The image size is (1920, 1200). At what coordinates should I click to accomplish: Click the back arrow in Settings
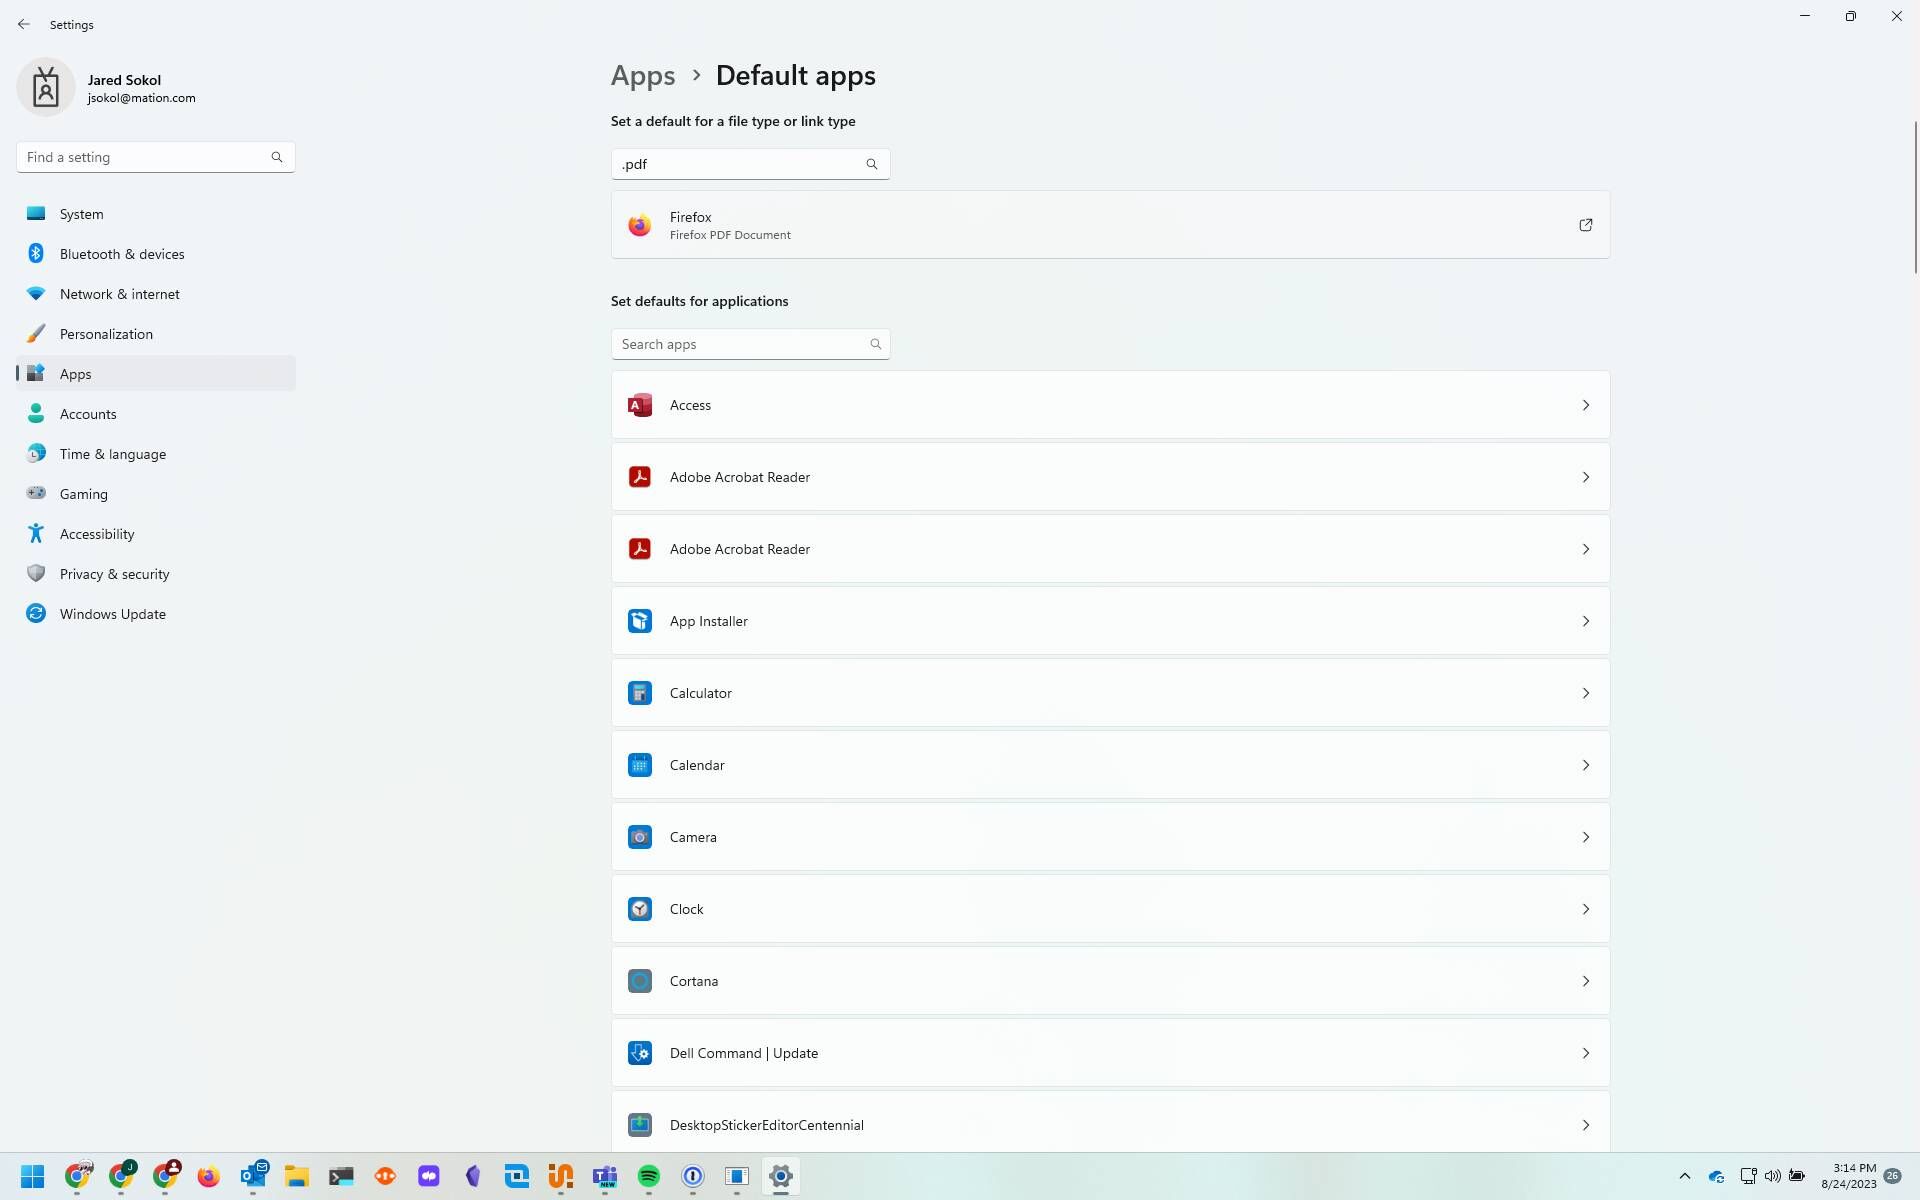point(24,24)
